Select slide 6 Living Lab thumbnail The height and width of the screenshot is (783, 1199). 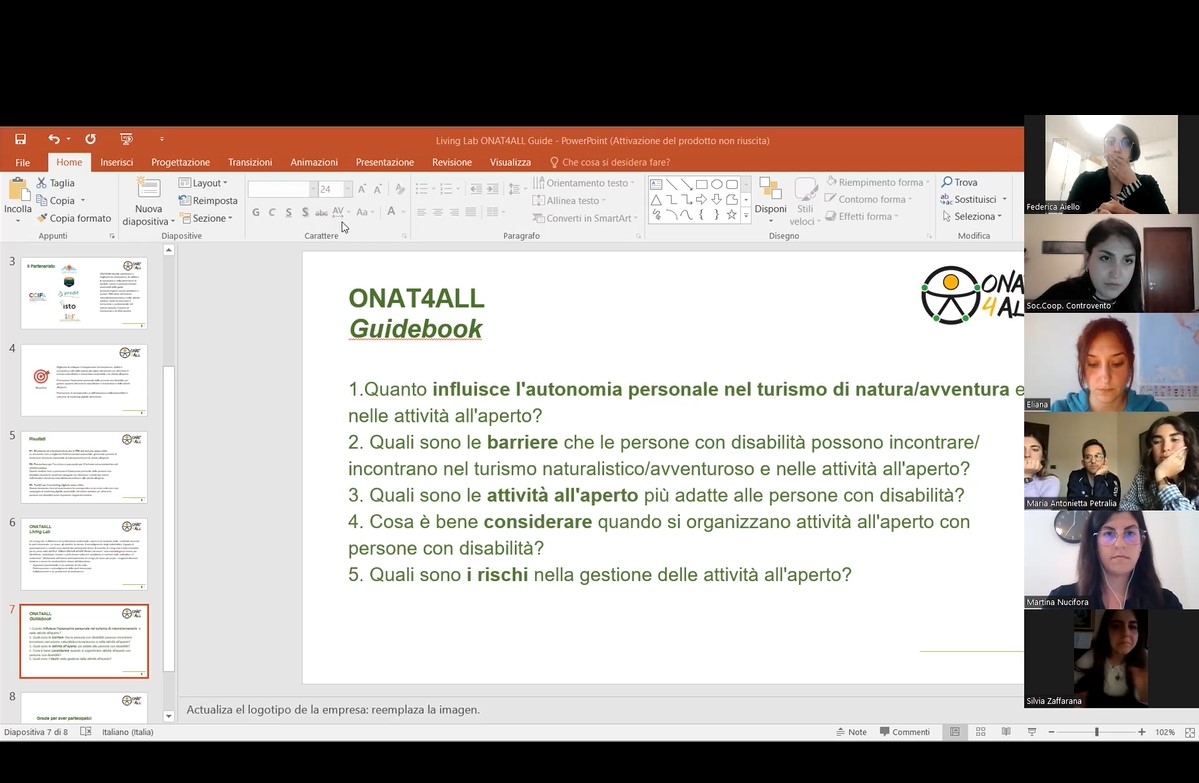84,554
